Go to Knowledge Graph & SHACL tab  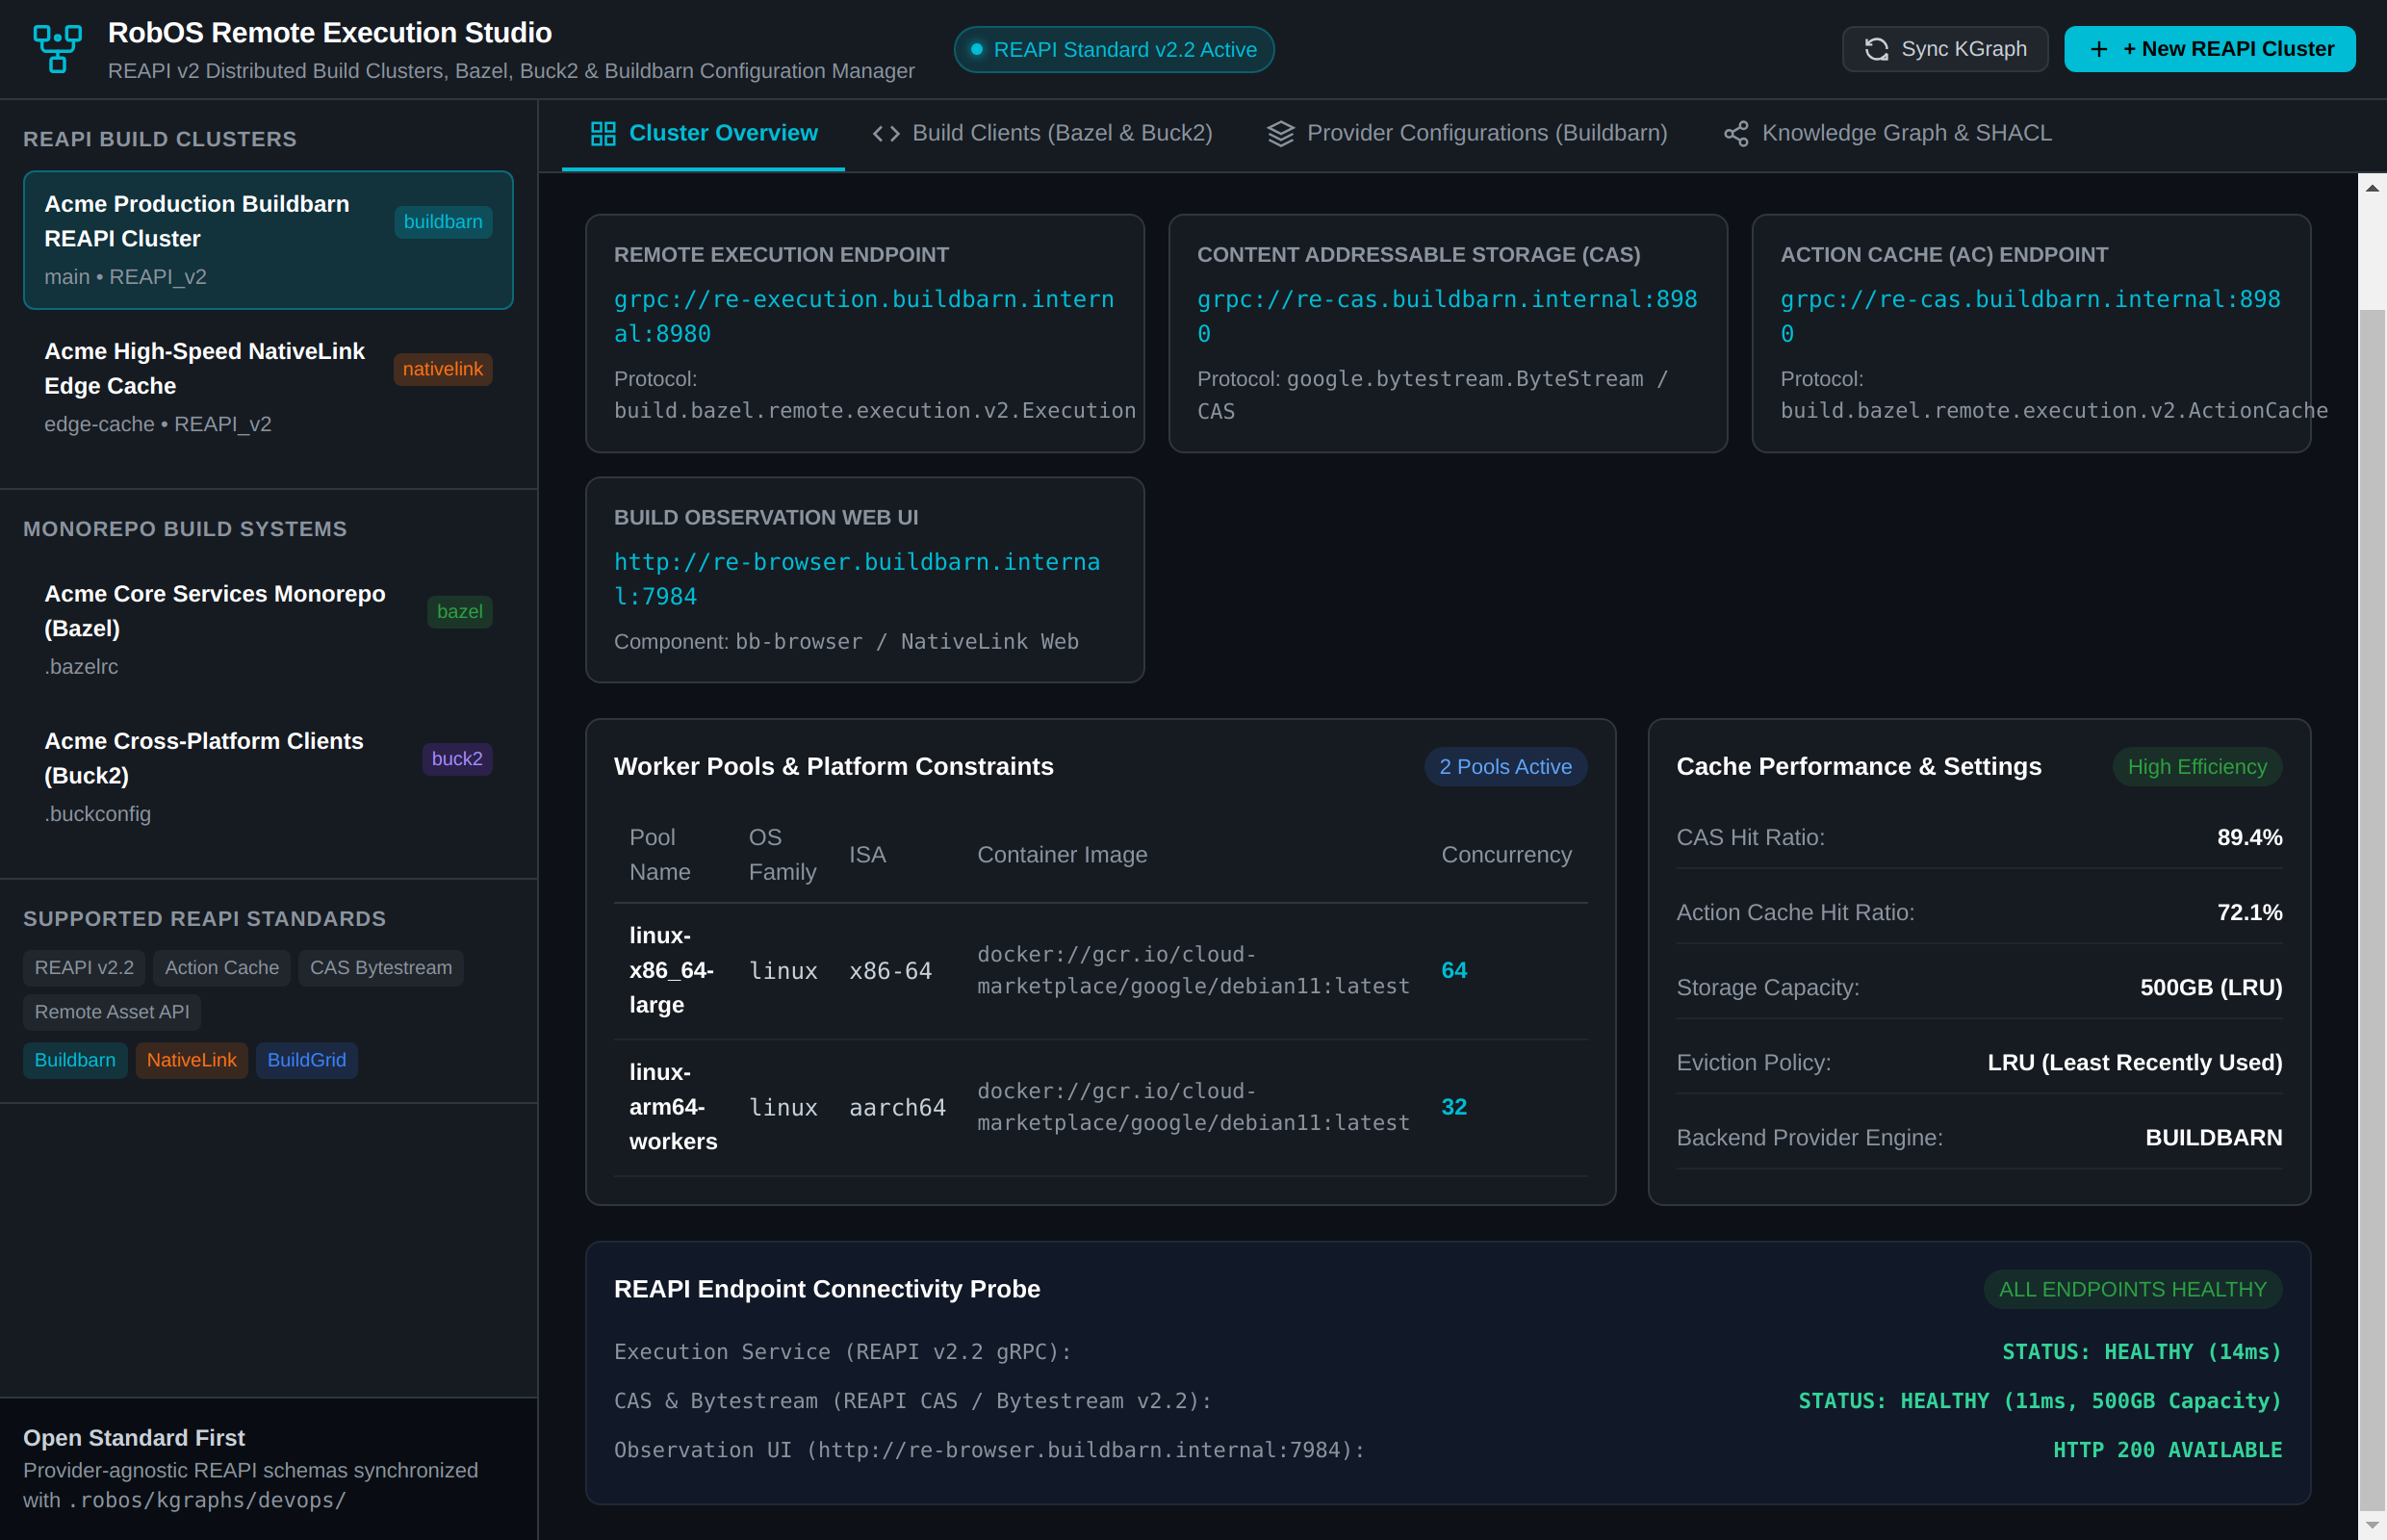(1887, 134)
